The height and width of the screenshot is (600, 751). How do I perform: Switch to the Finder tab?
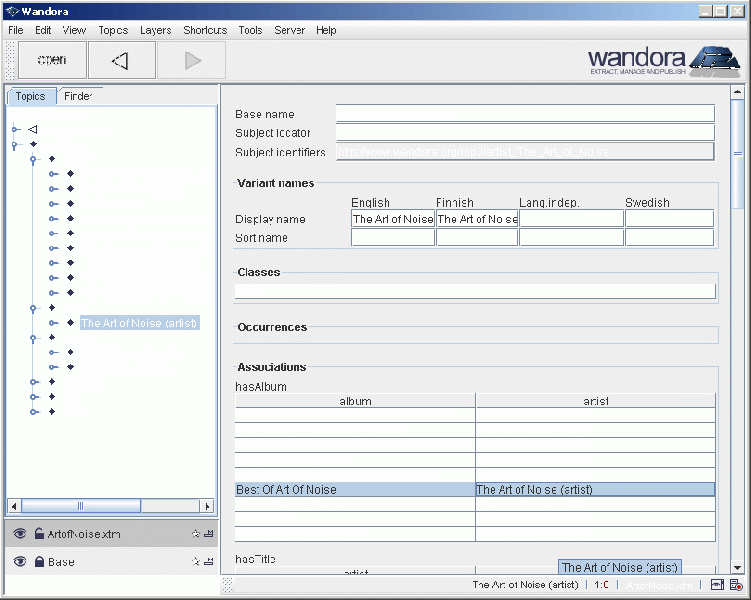(78, 96)
